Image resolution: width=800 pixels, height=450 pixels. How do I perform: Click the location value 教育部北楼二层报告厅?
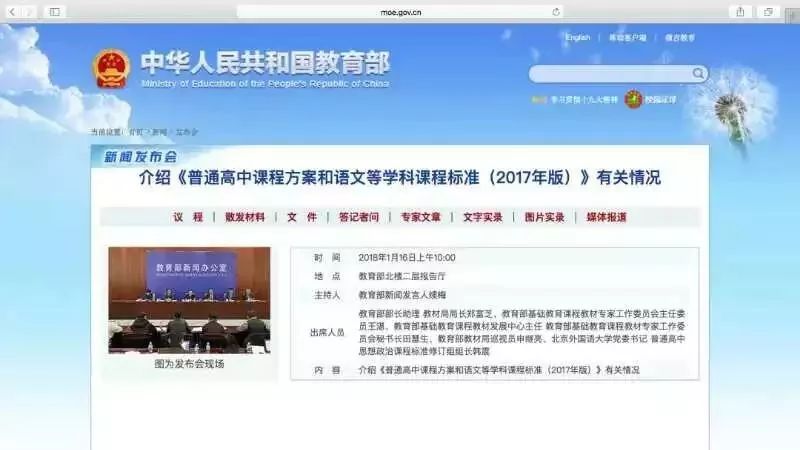[x=402, y=277]
